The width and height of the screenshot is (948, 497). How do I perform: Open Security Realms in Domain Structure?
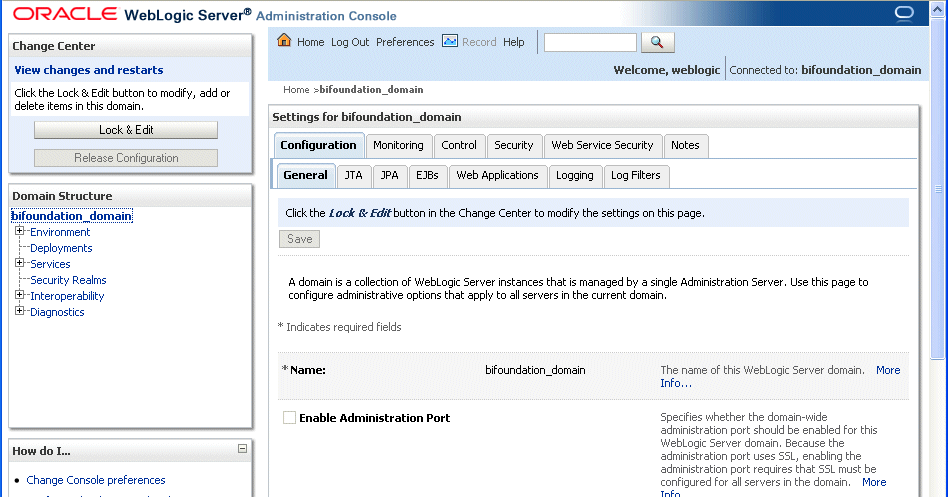[68, 280]
